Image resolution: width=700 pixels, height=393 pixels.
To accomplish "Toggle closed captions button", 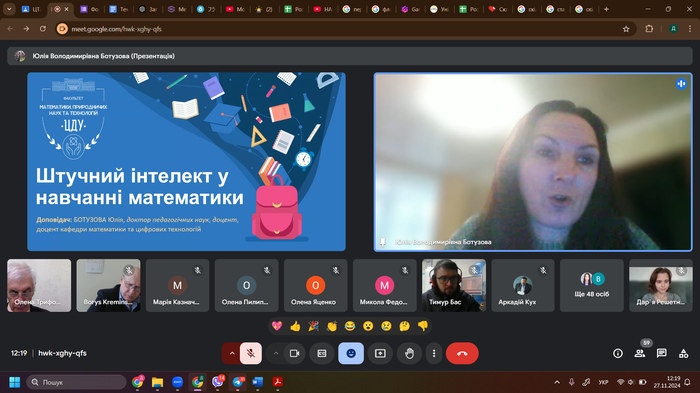I will pyautogui.click(x=322, y=353).
